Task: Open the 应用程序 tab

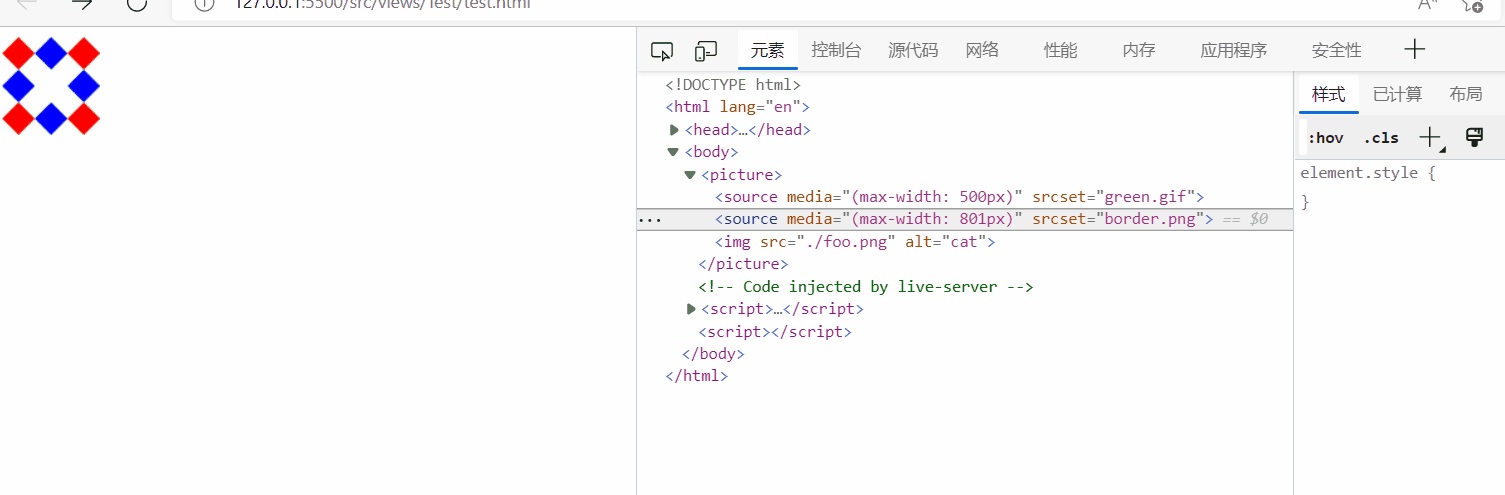Action: 1234,50
